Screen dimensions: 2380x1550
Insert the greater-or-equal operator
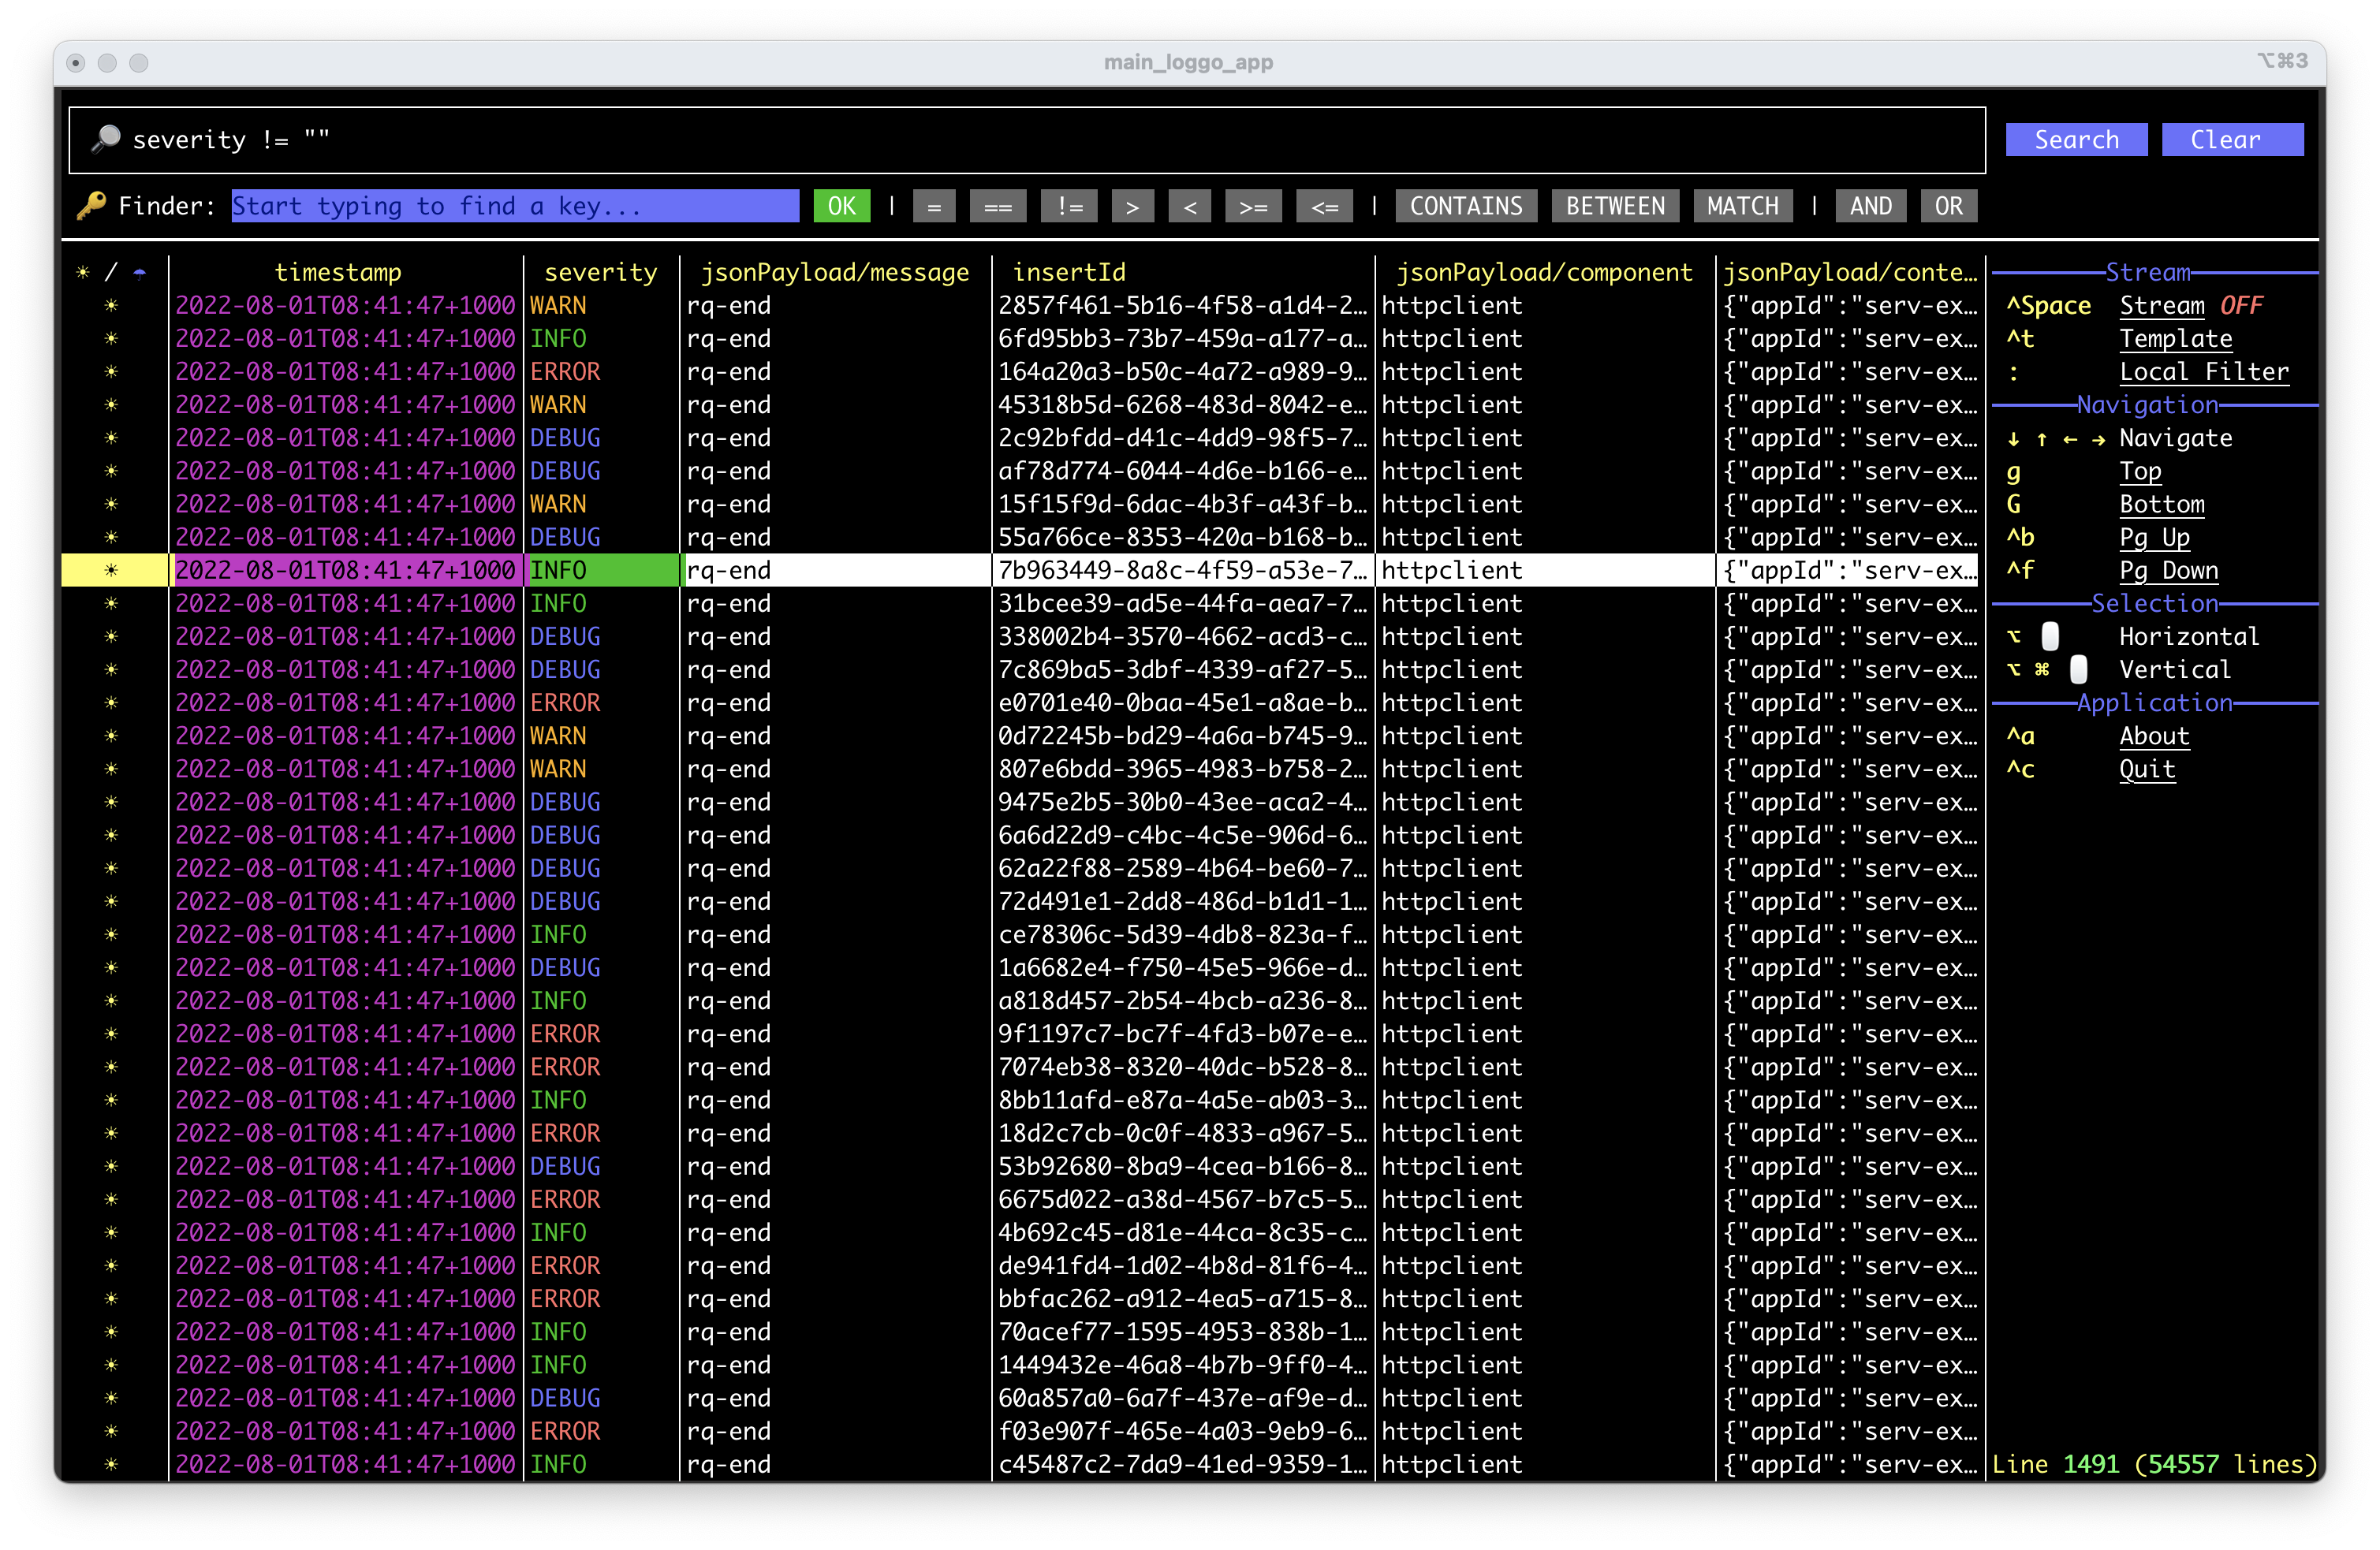pyautogui.click(x=1252, y=206)
